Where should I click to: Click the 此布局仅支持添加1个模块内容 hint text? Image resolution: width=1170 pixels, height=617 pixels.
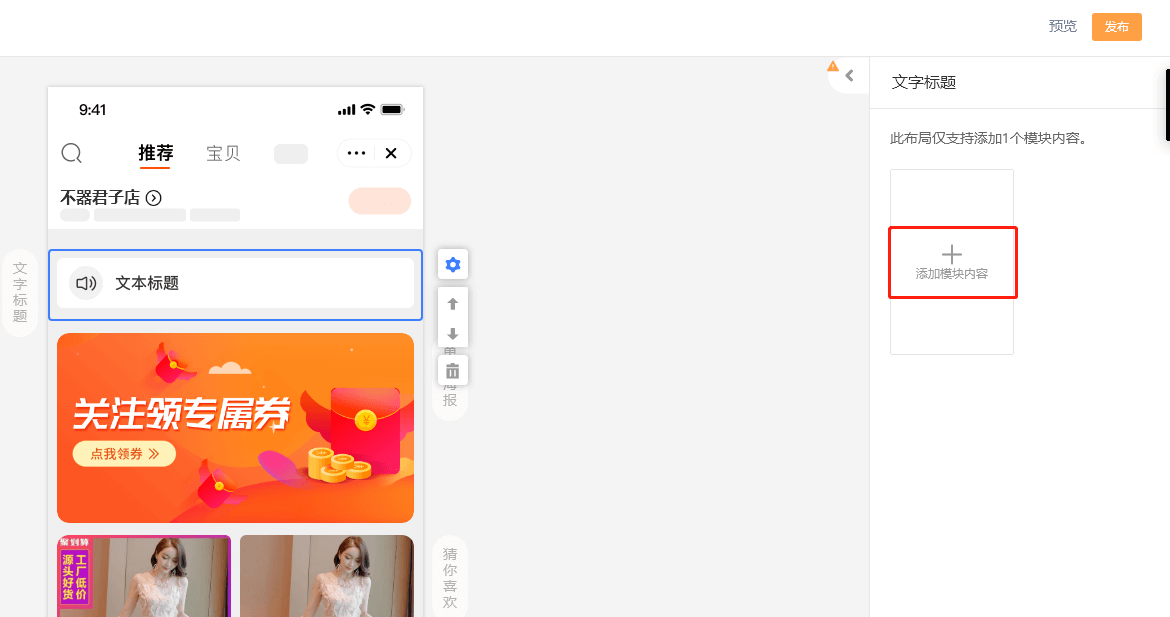point(988,138)
